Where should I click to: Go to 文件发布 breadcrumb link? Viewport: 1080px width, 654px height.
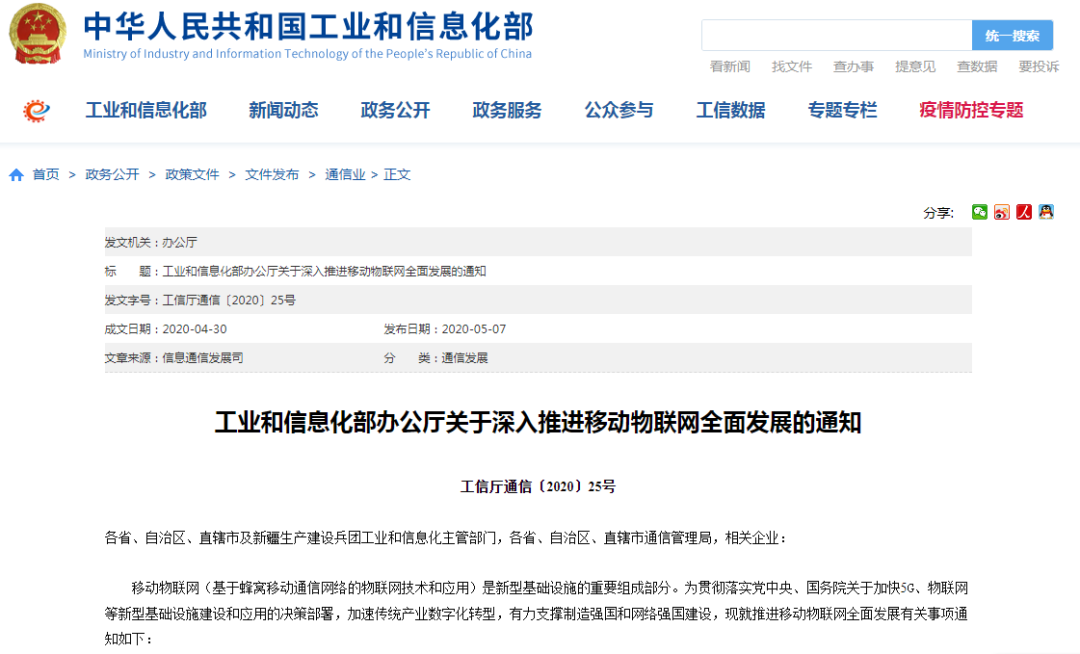pos(272,175)
